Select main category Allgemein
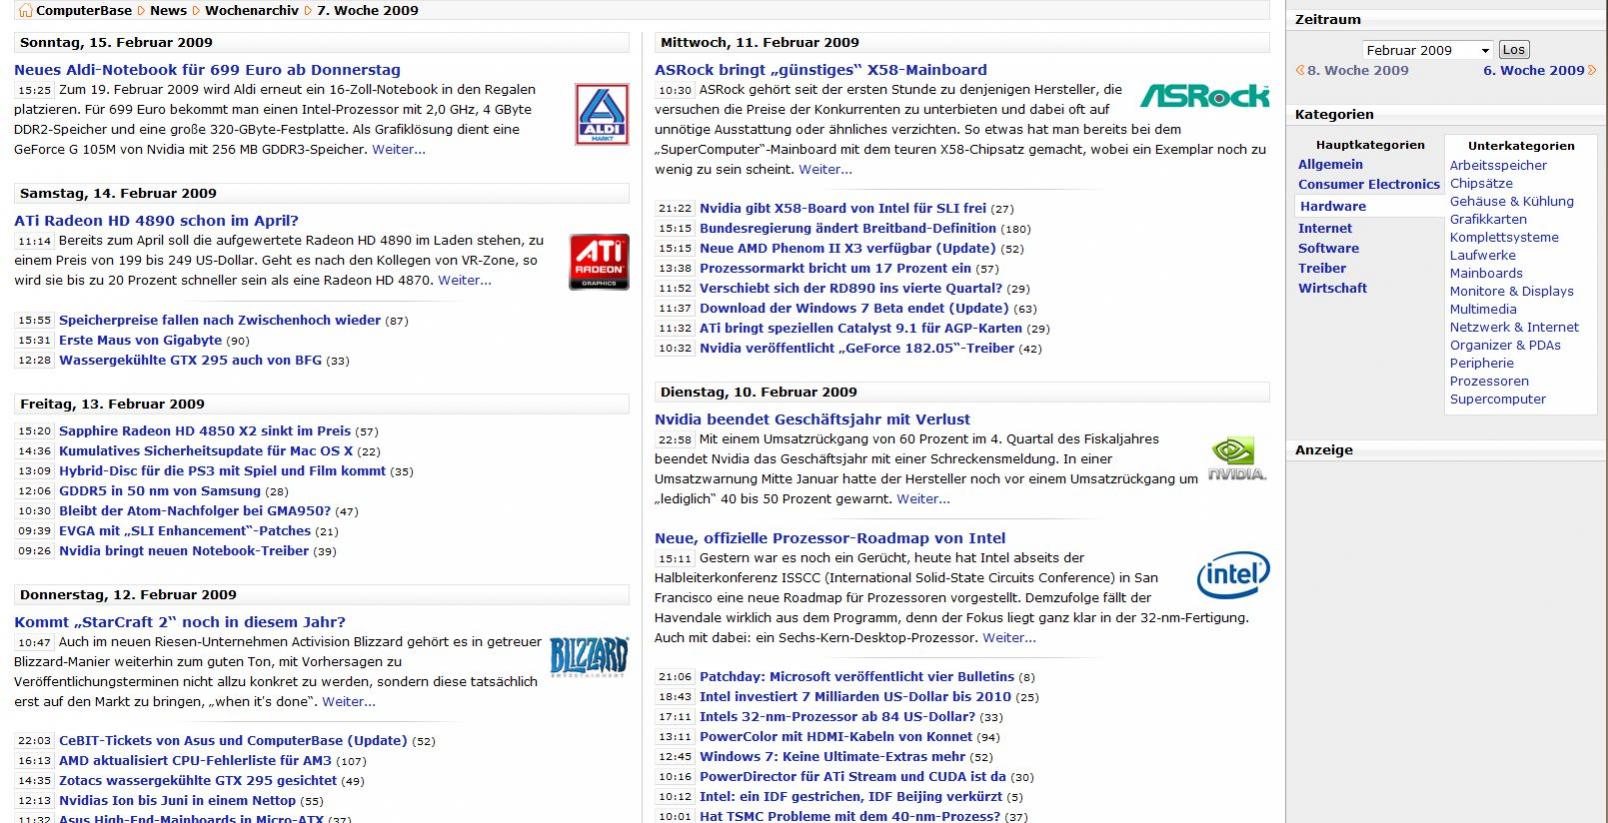The image size is (1608, 823). (x=1330, y=164)
